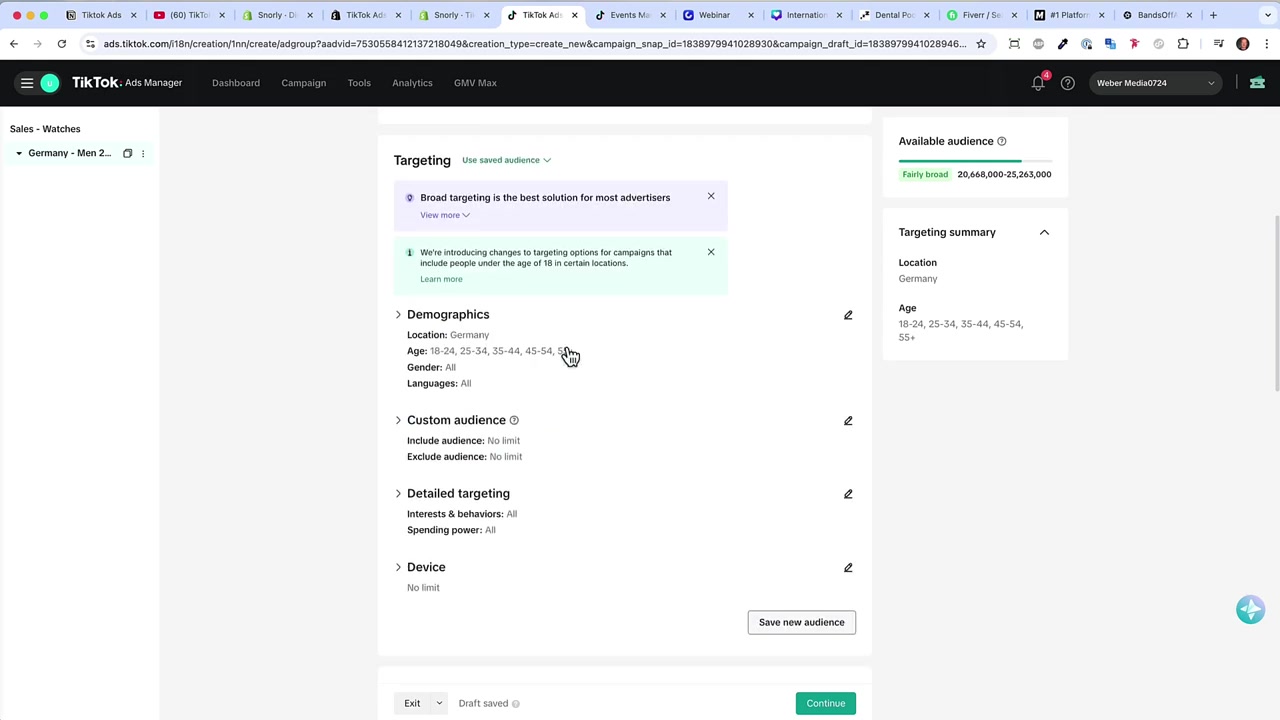Click the Location: Germany text in Demographics
This screenshot has height=720, width=1280.
[448, 335]
